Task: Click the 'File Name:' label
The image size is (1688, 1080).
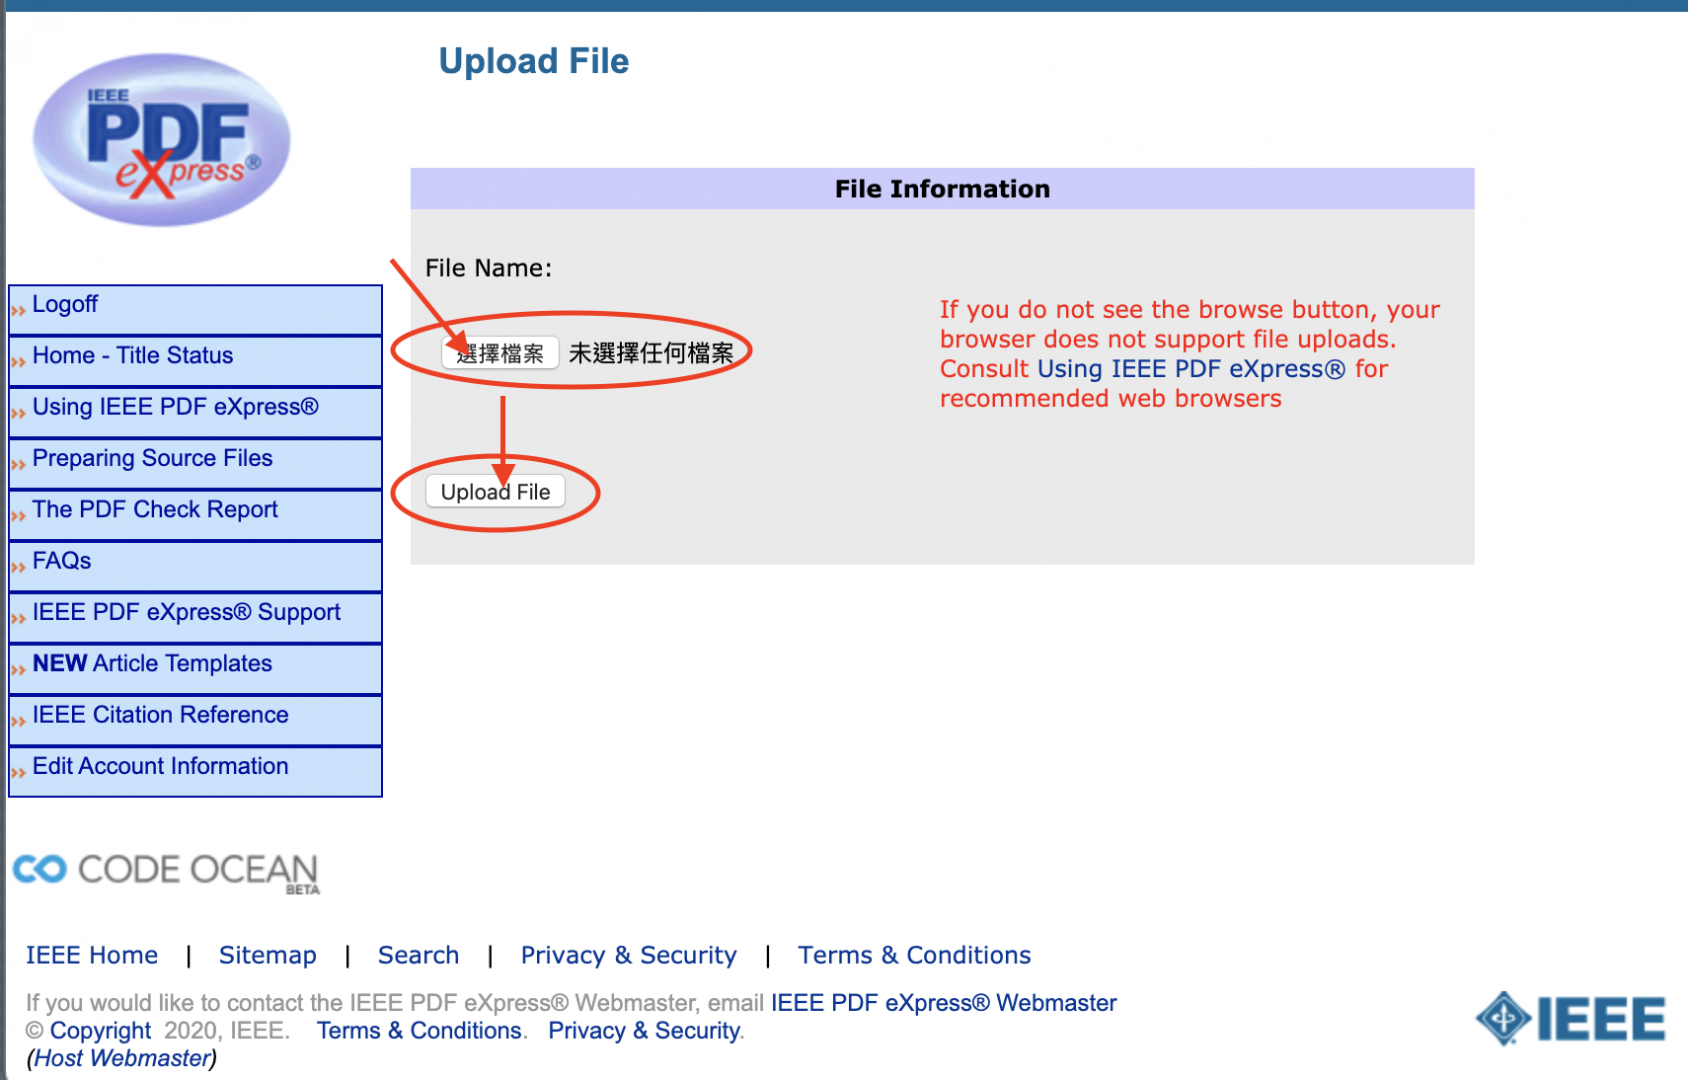Action: 488,268
